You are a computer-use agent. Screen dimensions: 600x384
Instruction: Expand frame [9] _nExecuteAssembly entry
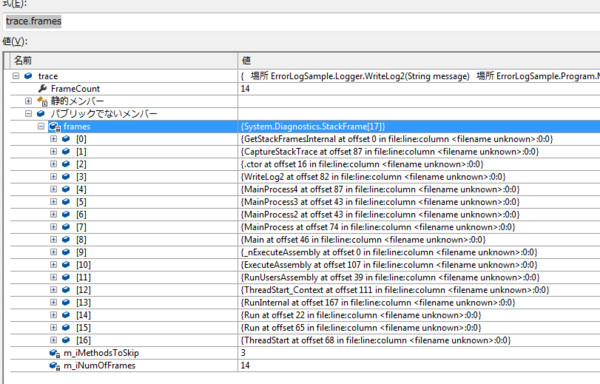click(x=54, y=252)
